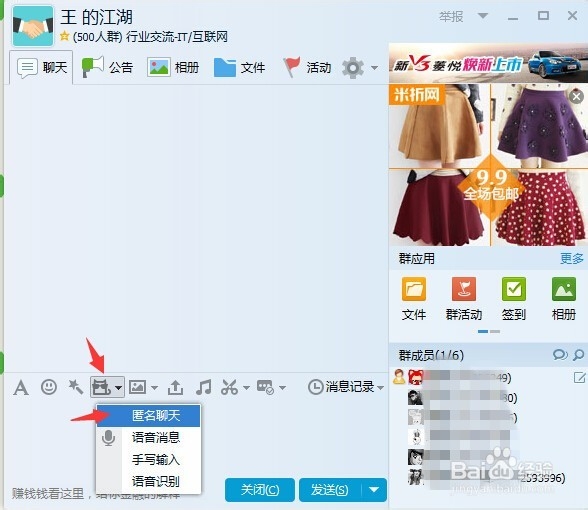
Task: Select 语音消息 from the menu
Action: coord(148,437)
